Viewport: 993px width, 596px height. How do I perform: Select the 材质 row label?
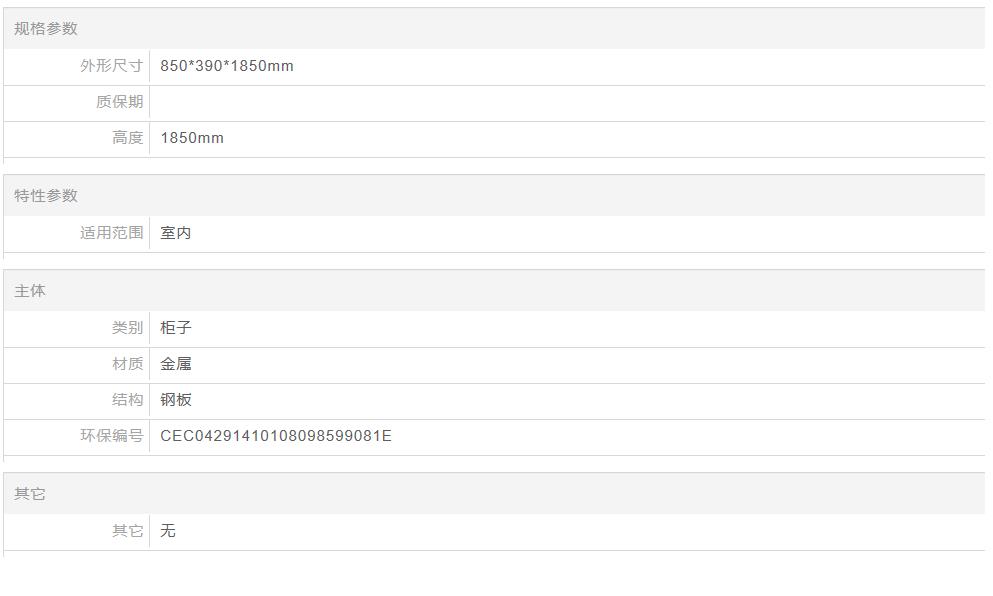pyautogui.click(x=128, y=364)
